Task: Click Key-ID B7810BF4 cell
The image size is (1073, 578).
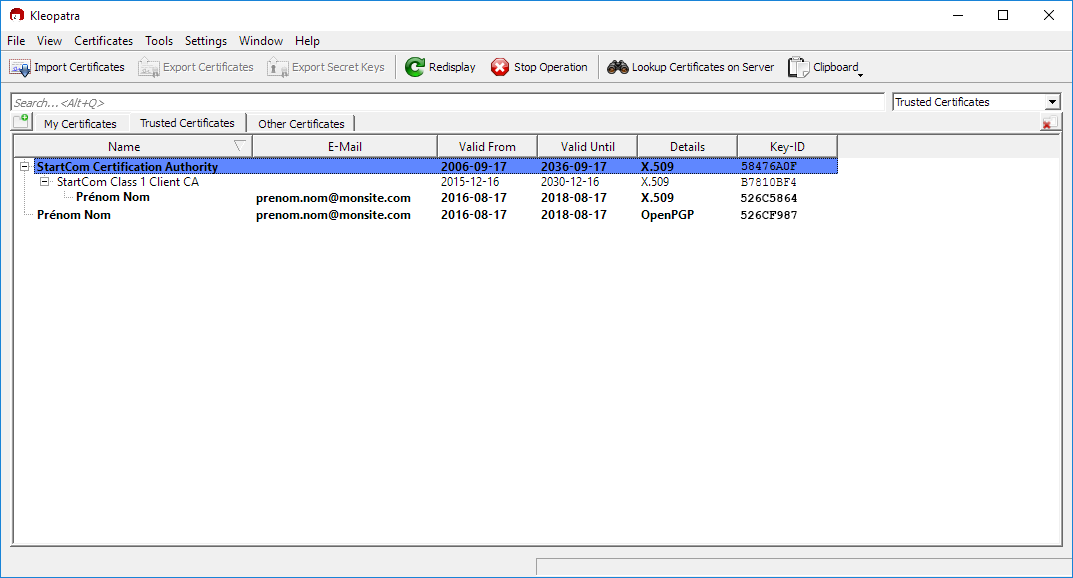Action: click(768, 182)
